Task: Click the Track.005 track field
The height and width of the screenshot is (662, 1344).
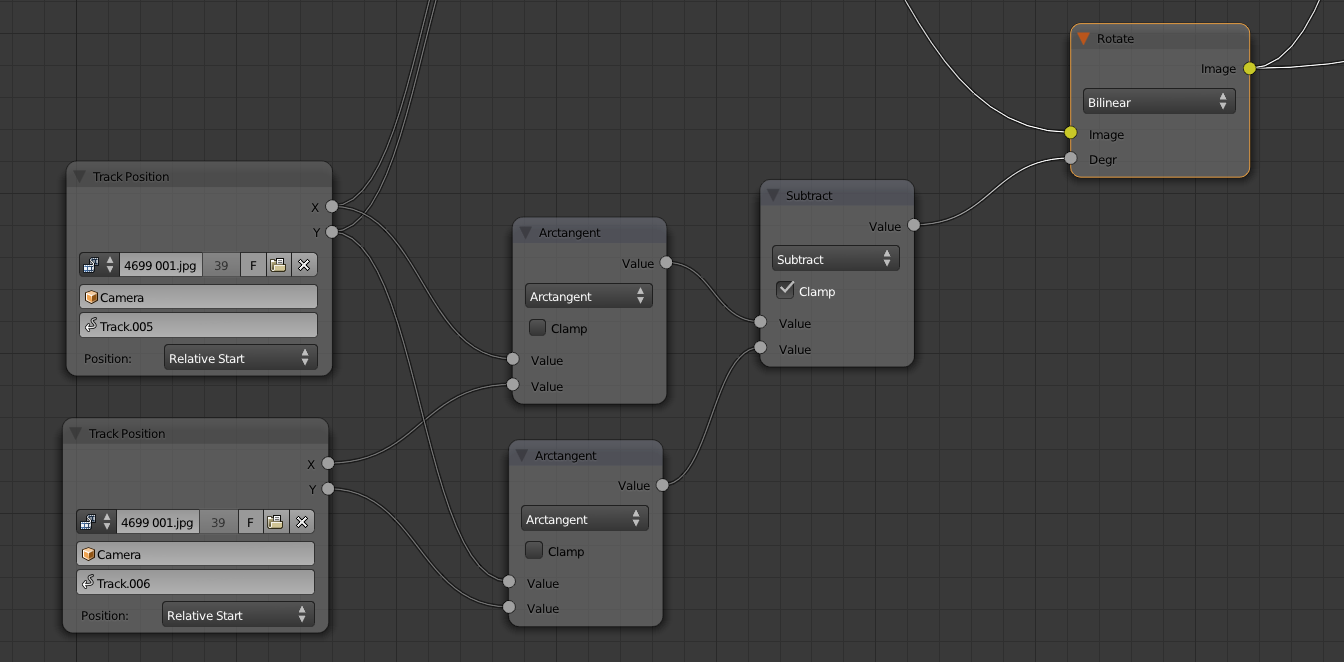Action: click(198, 326)
